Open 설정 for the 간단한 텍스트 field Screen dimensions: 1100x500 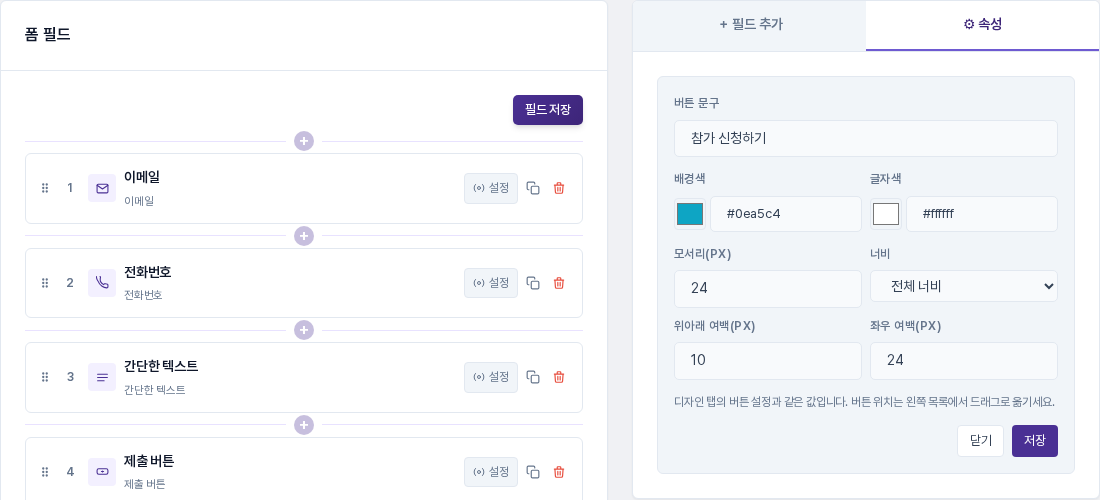[491, 377]
